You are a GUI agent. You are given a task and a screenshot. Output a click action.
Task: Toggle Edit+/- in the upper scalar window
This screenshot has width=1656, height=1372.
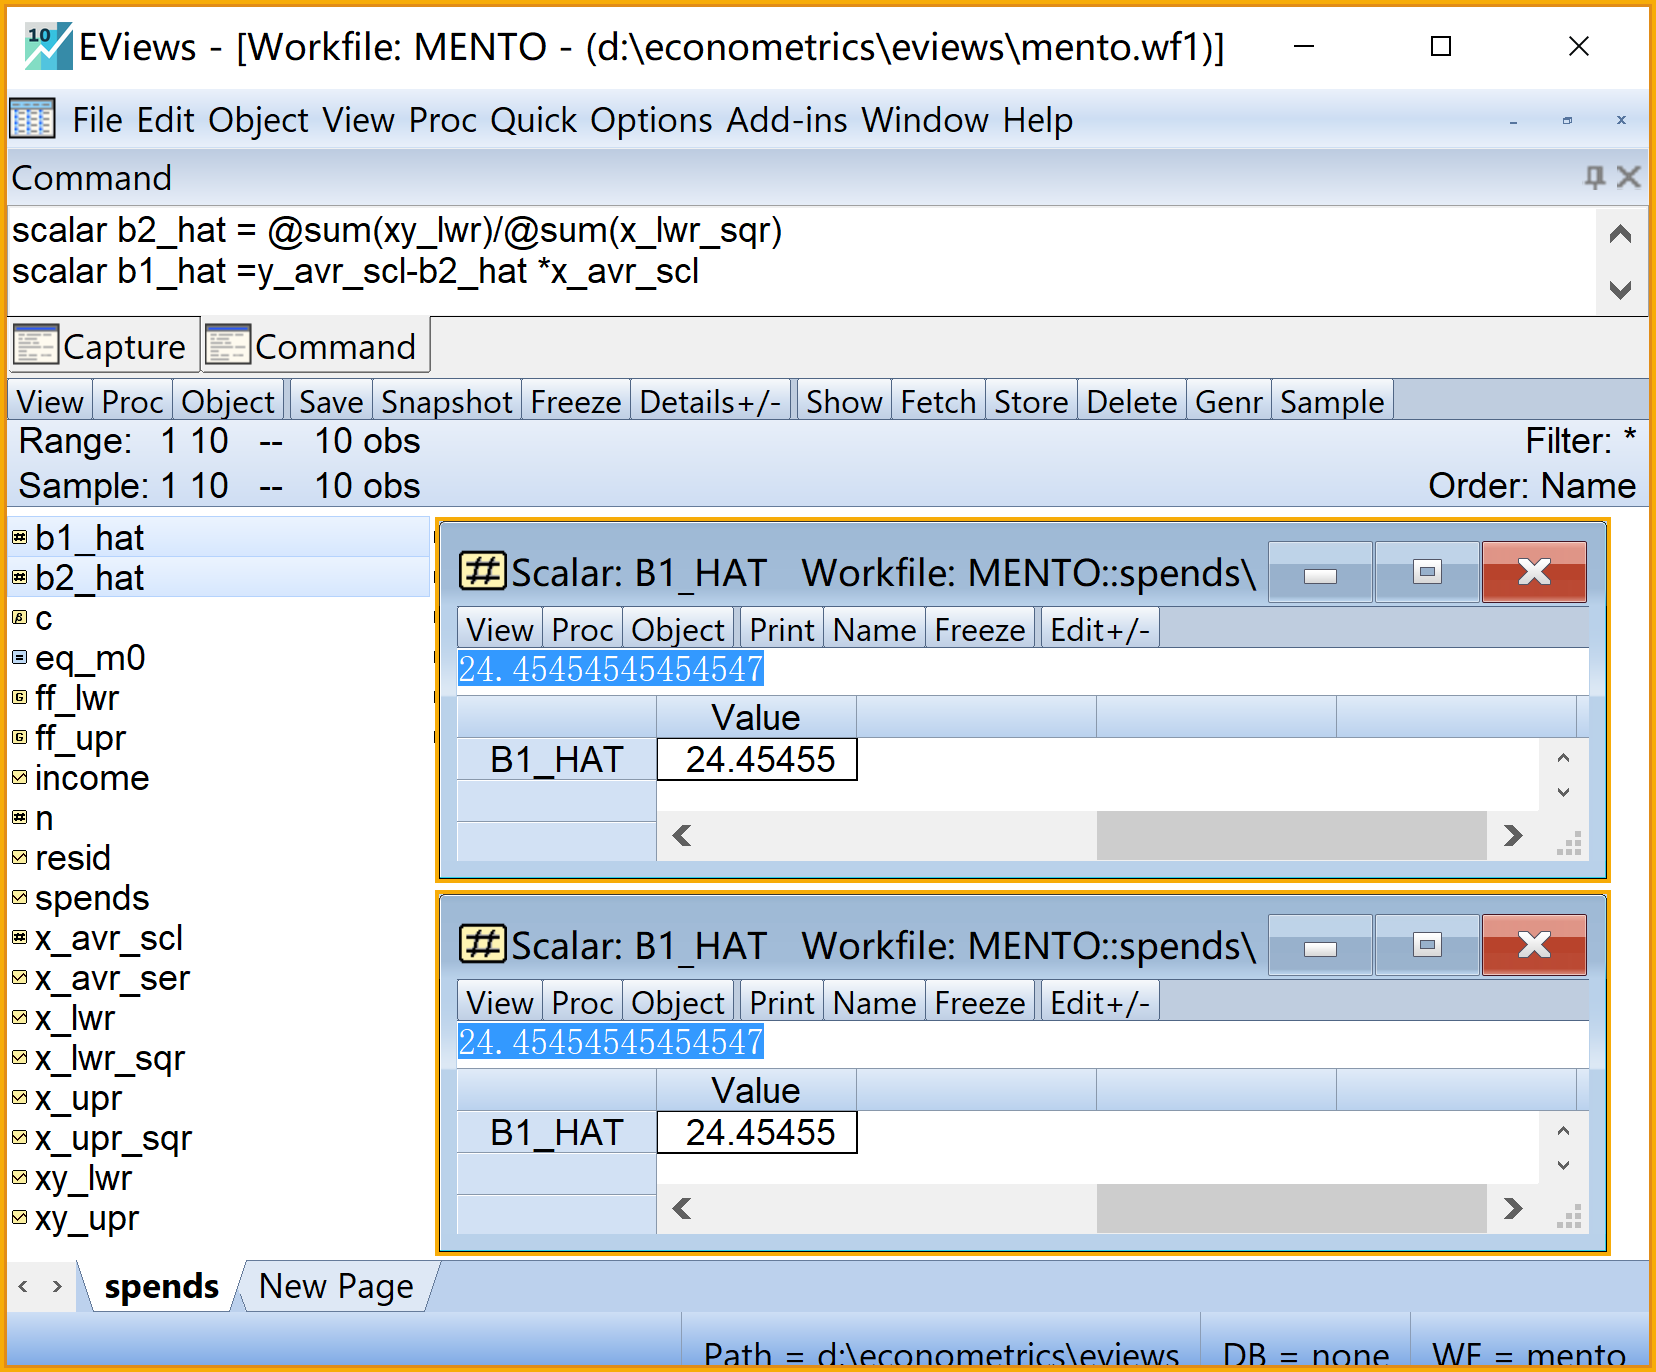[1099, 630]
